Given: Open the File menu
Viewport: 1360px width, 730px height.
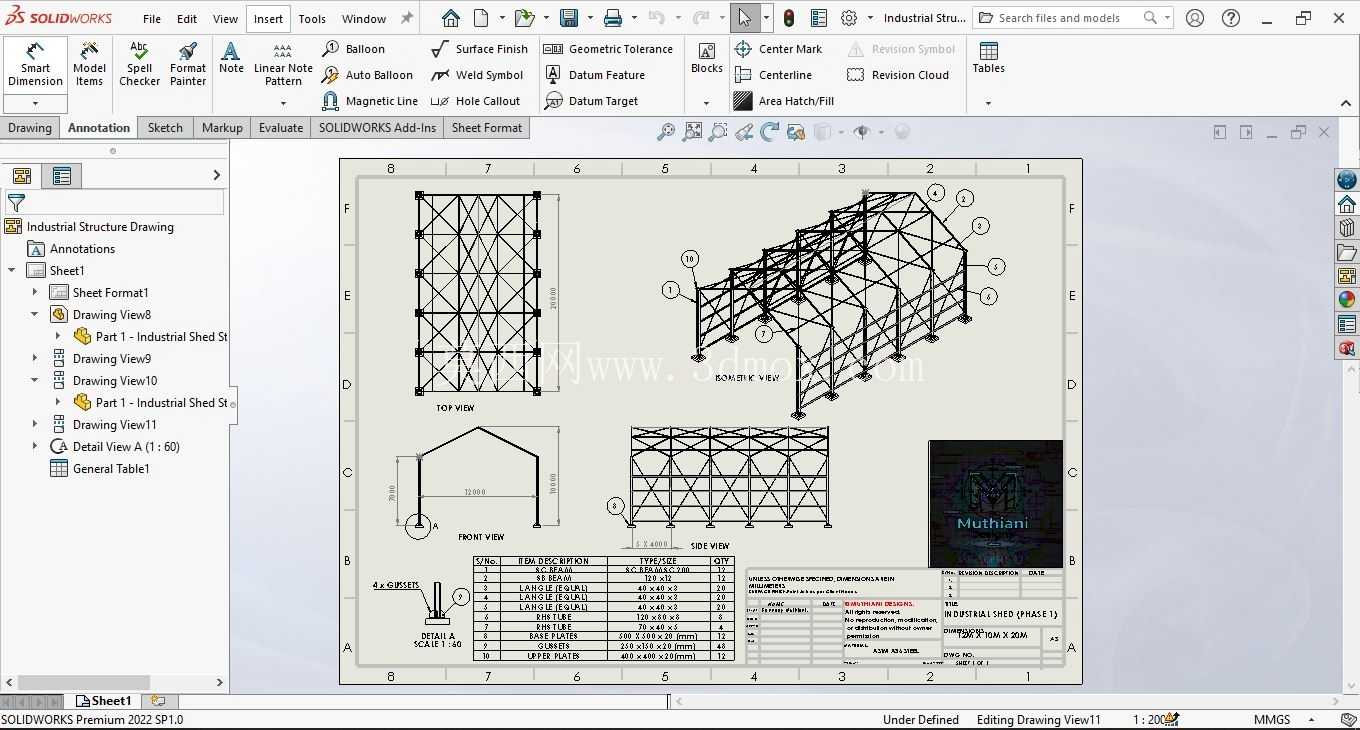Looking at the screenshot, I should tap(152, 19).
